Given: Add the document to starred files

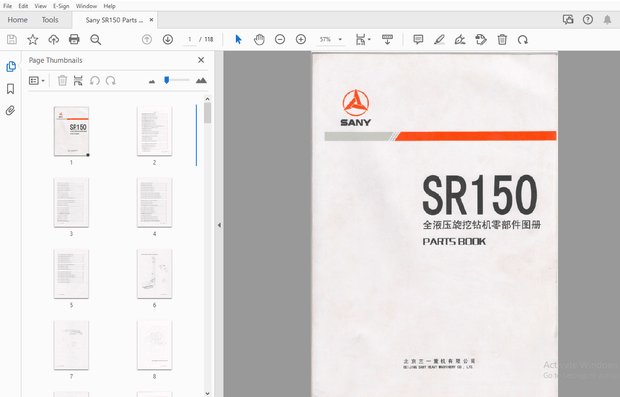Looking at the screenshot, I should [x=32, y=40].
